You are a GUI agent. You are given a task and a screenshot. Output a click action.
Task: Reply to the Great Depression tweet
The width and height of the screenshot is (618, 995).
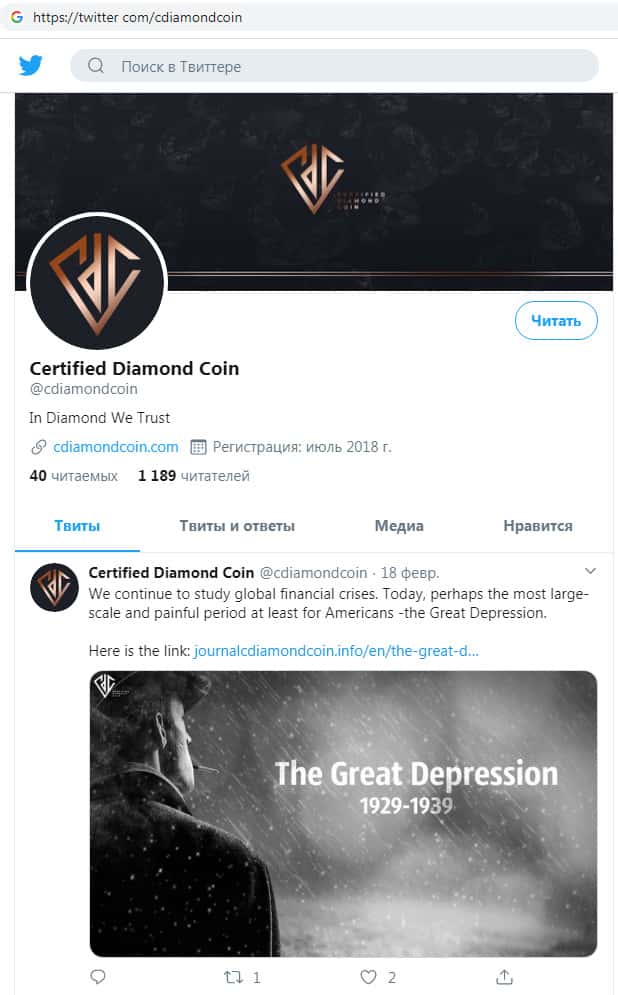98,977
